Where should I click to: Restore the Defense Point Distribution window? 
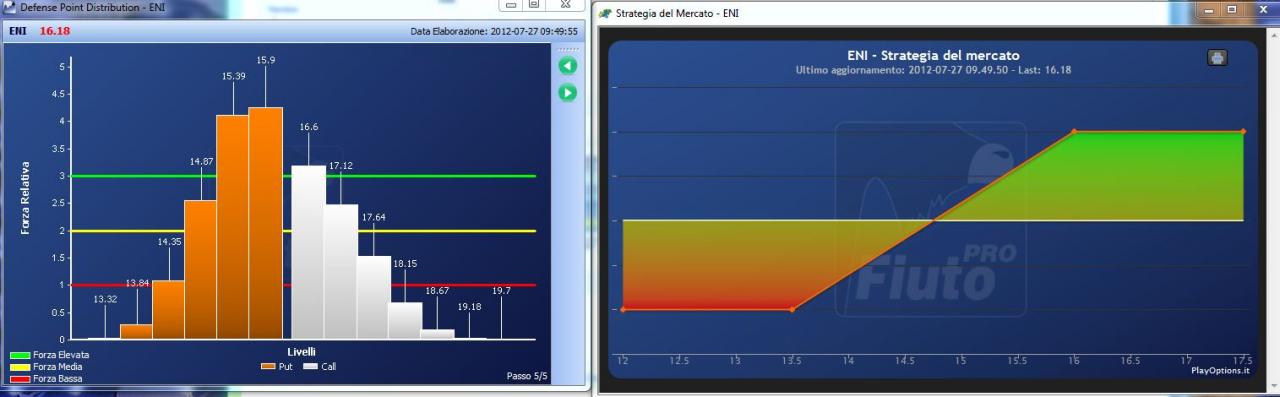coord(535,5)
